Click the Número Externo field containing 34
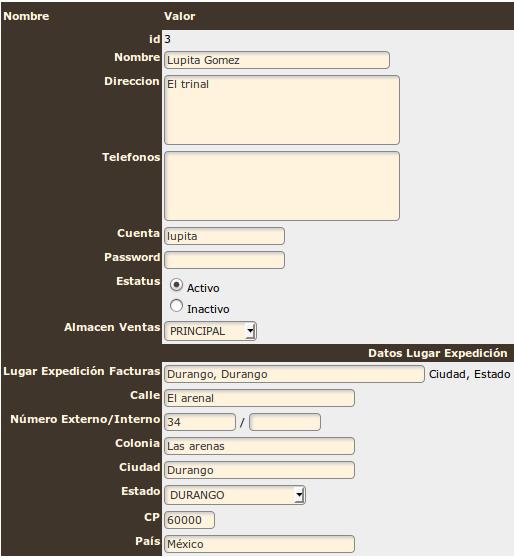The image size is (514, 559). tap(200, 422)
